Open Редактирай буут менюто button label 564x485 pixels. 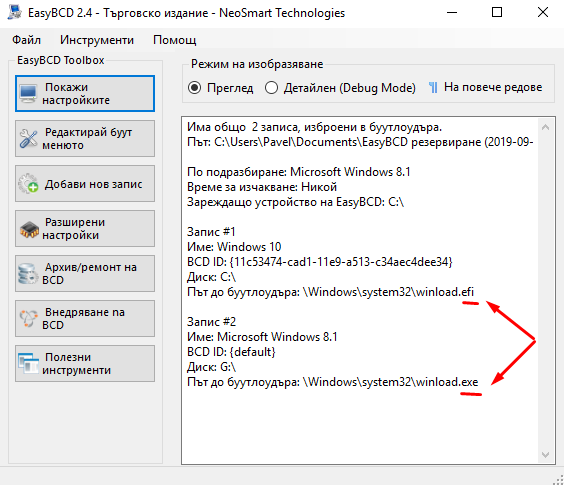[x=87, y=139]
